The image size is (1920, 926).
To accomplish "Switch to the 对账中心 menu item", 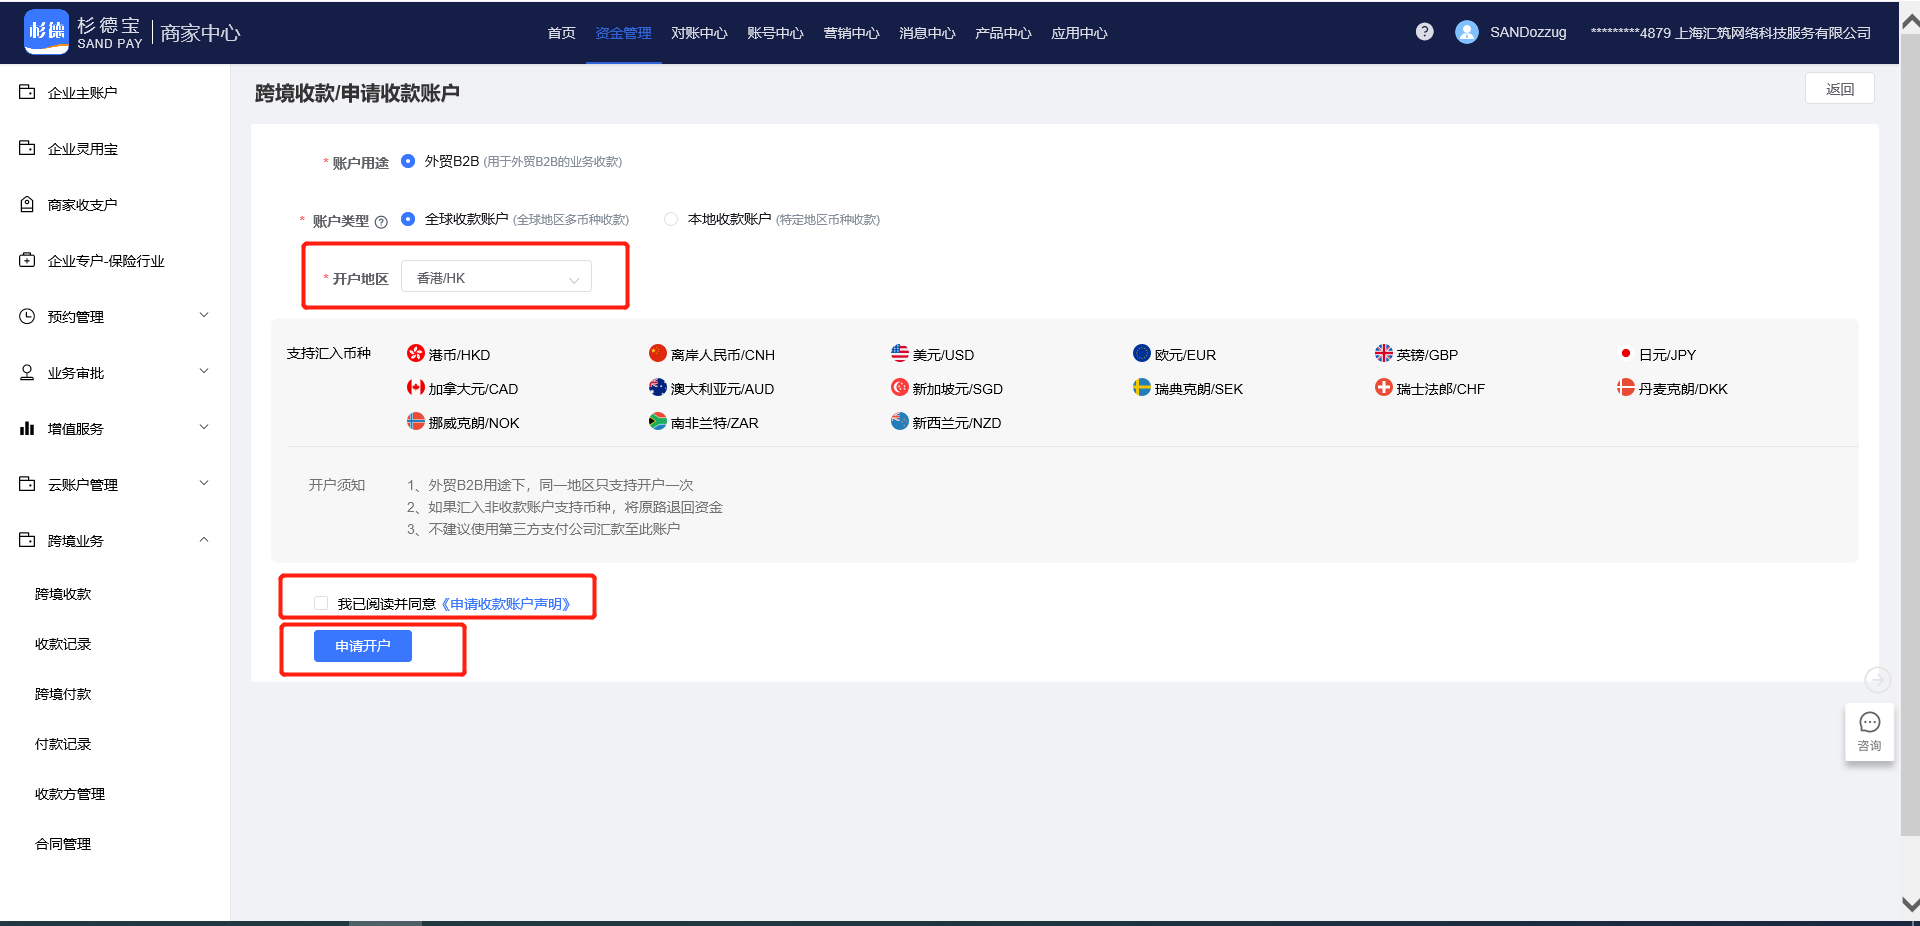I will pyautogui.click(x=698, y=32).
